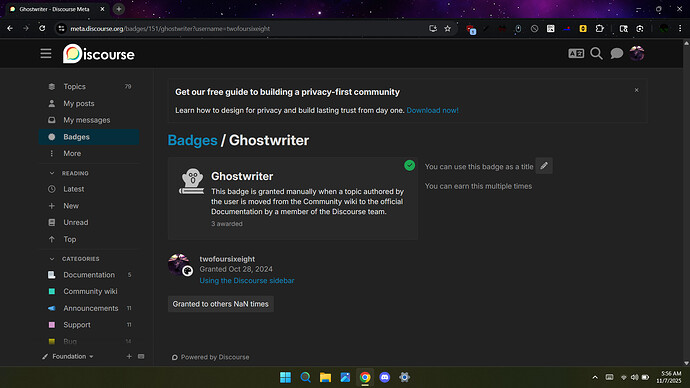
Task: Open Discord from the taskbar
Action: pos(385,377)
